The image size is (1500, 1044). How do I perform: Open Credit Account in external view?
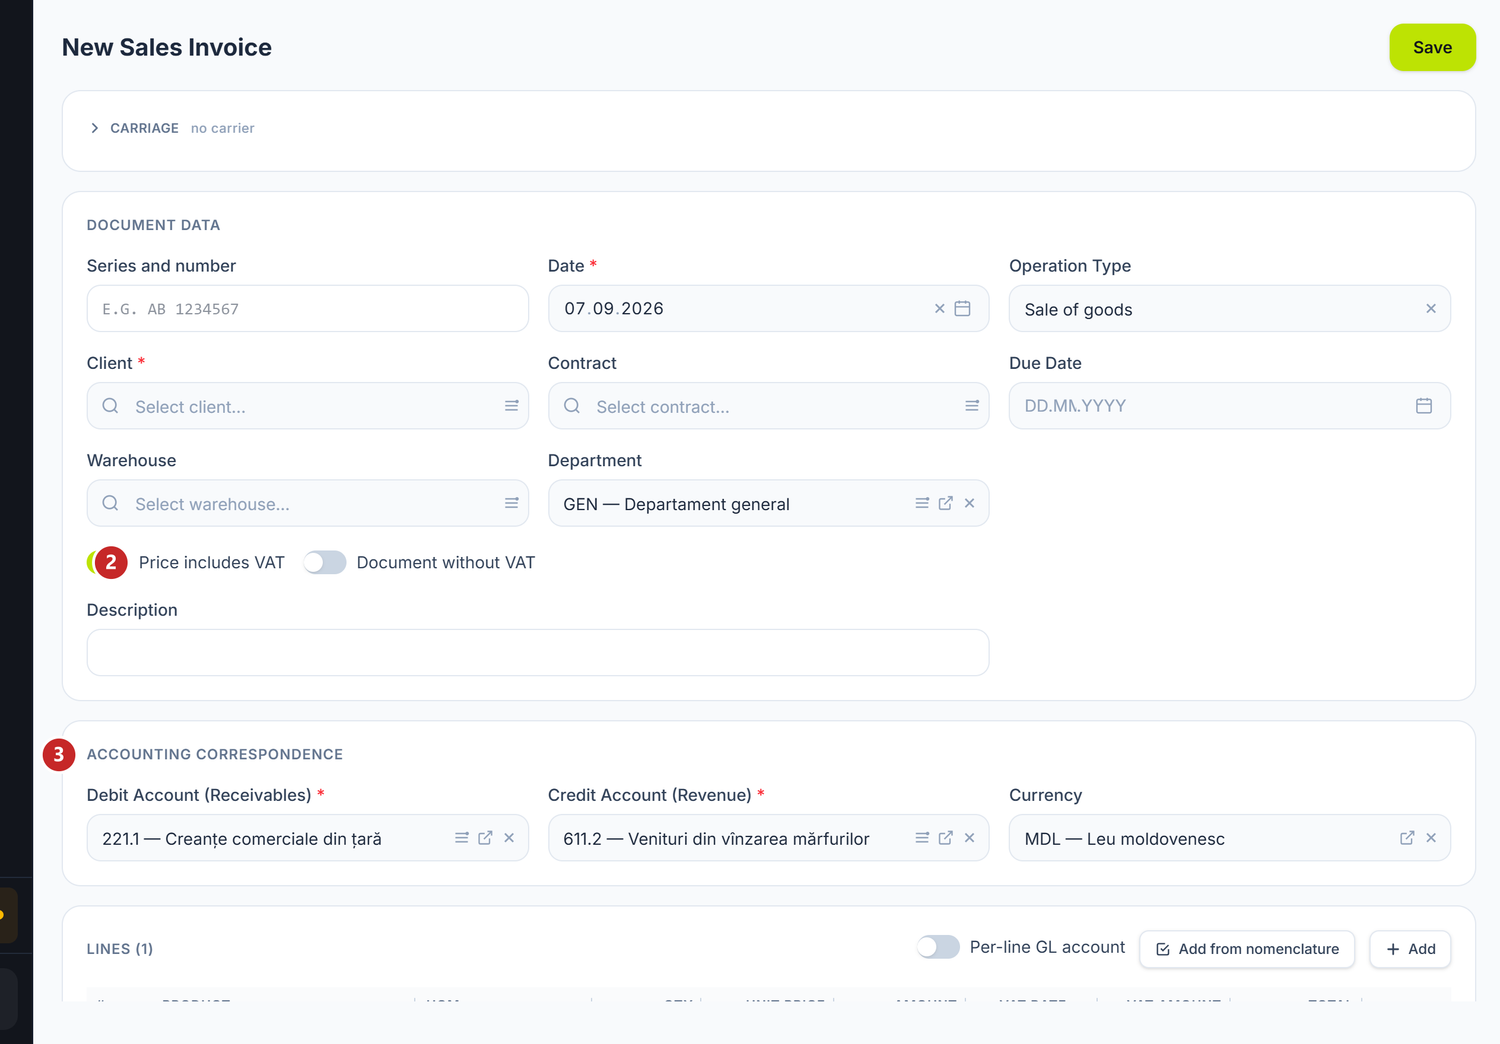(946, 838)
